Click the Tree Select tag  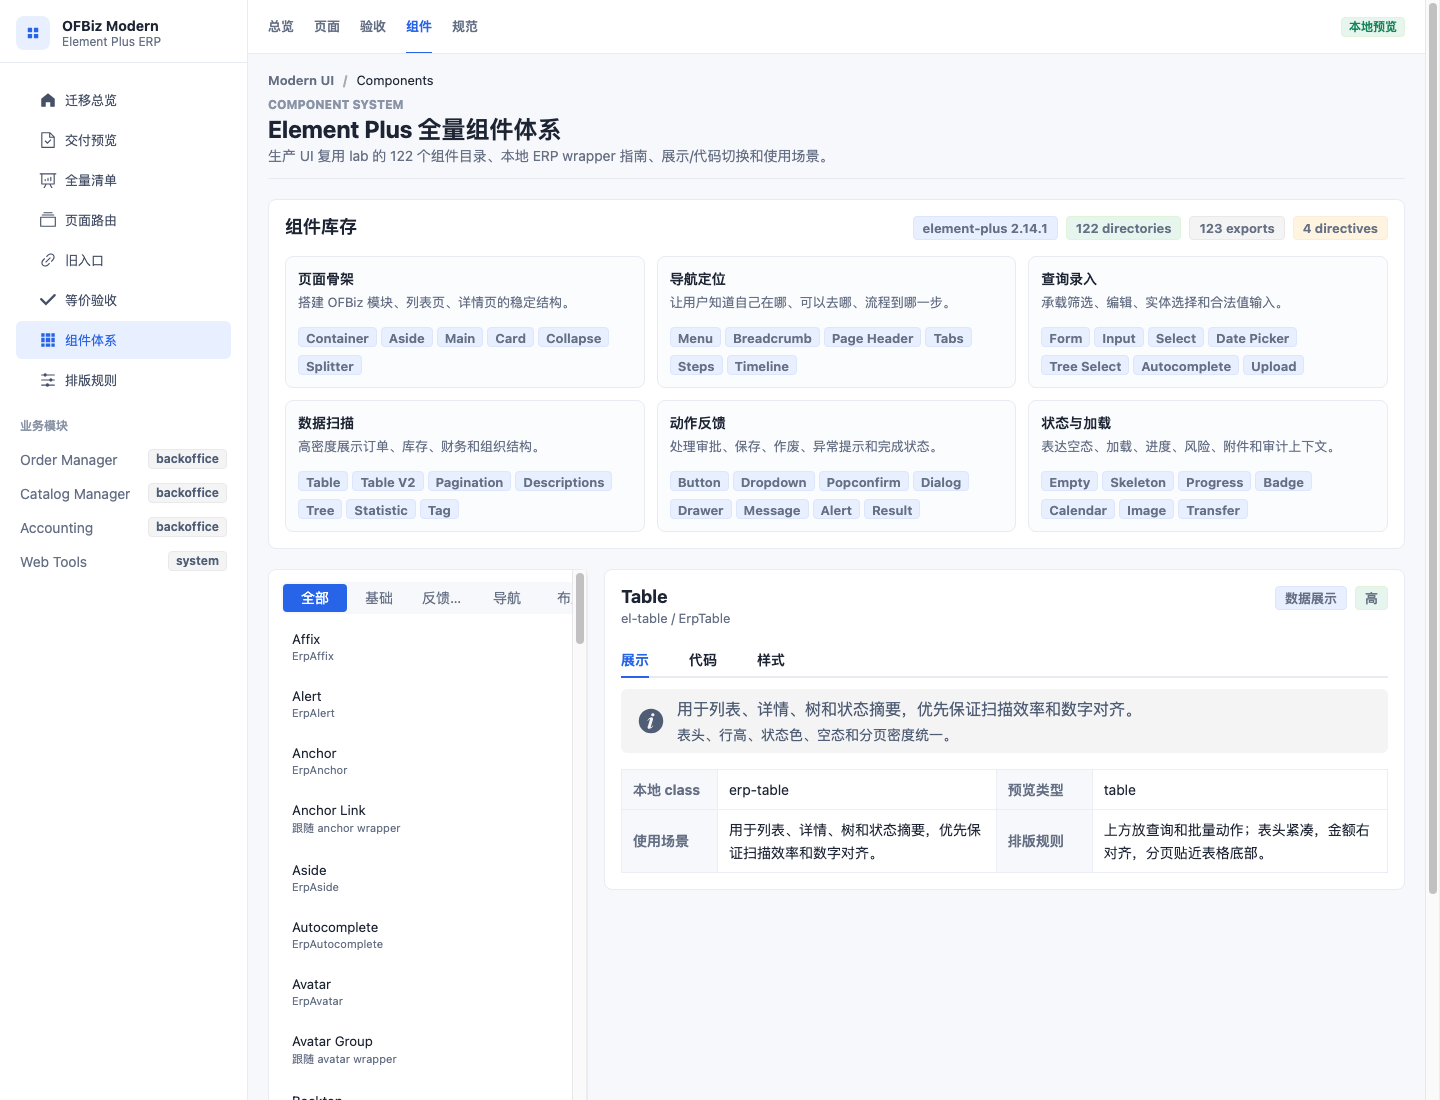point(1085,366)
